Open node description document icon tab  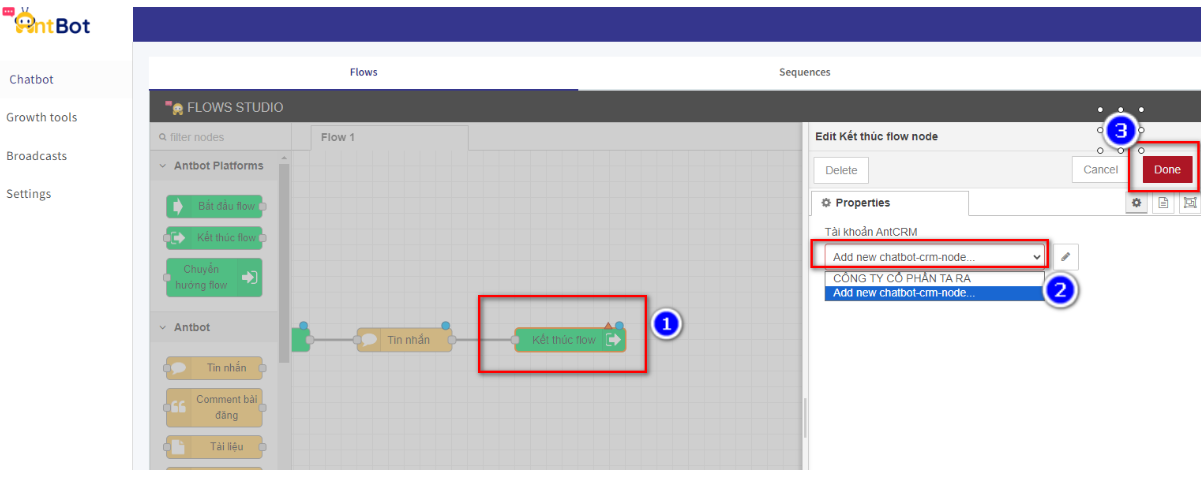[x=1163, y=203]
